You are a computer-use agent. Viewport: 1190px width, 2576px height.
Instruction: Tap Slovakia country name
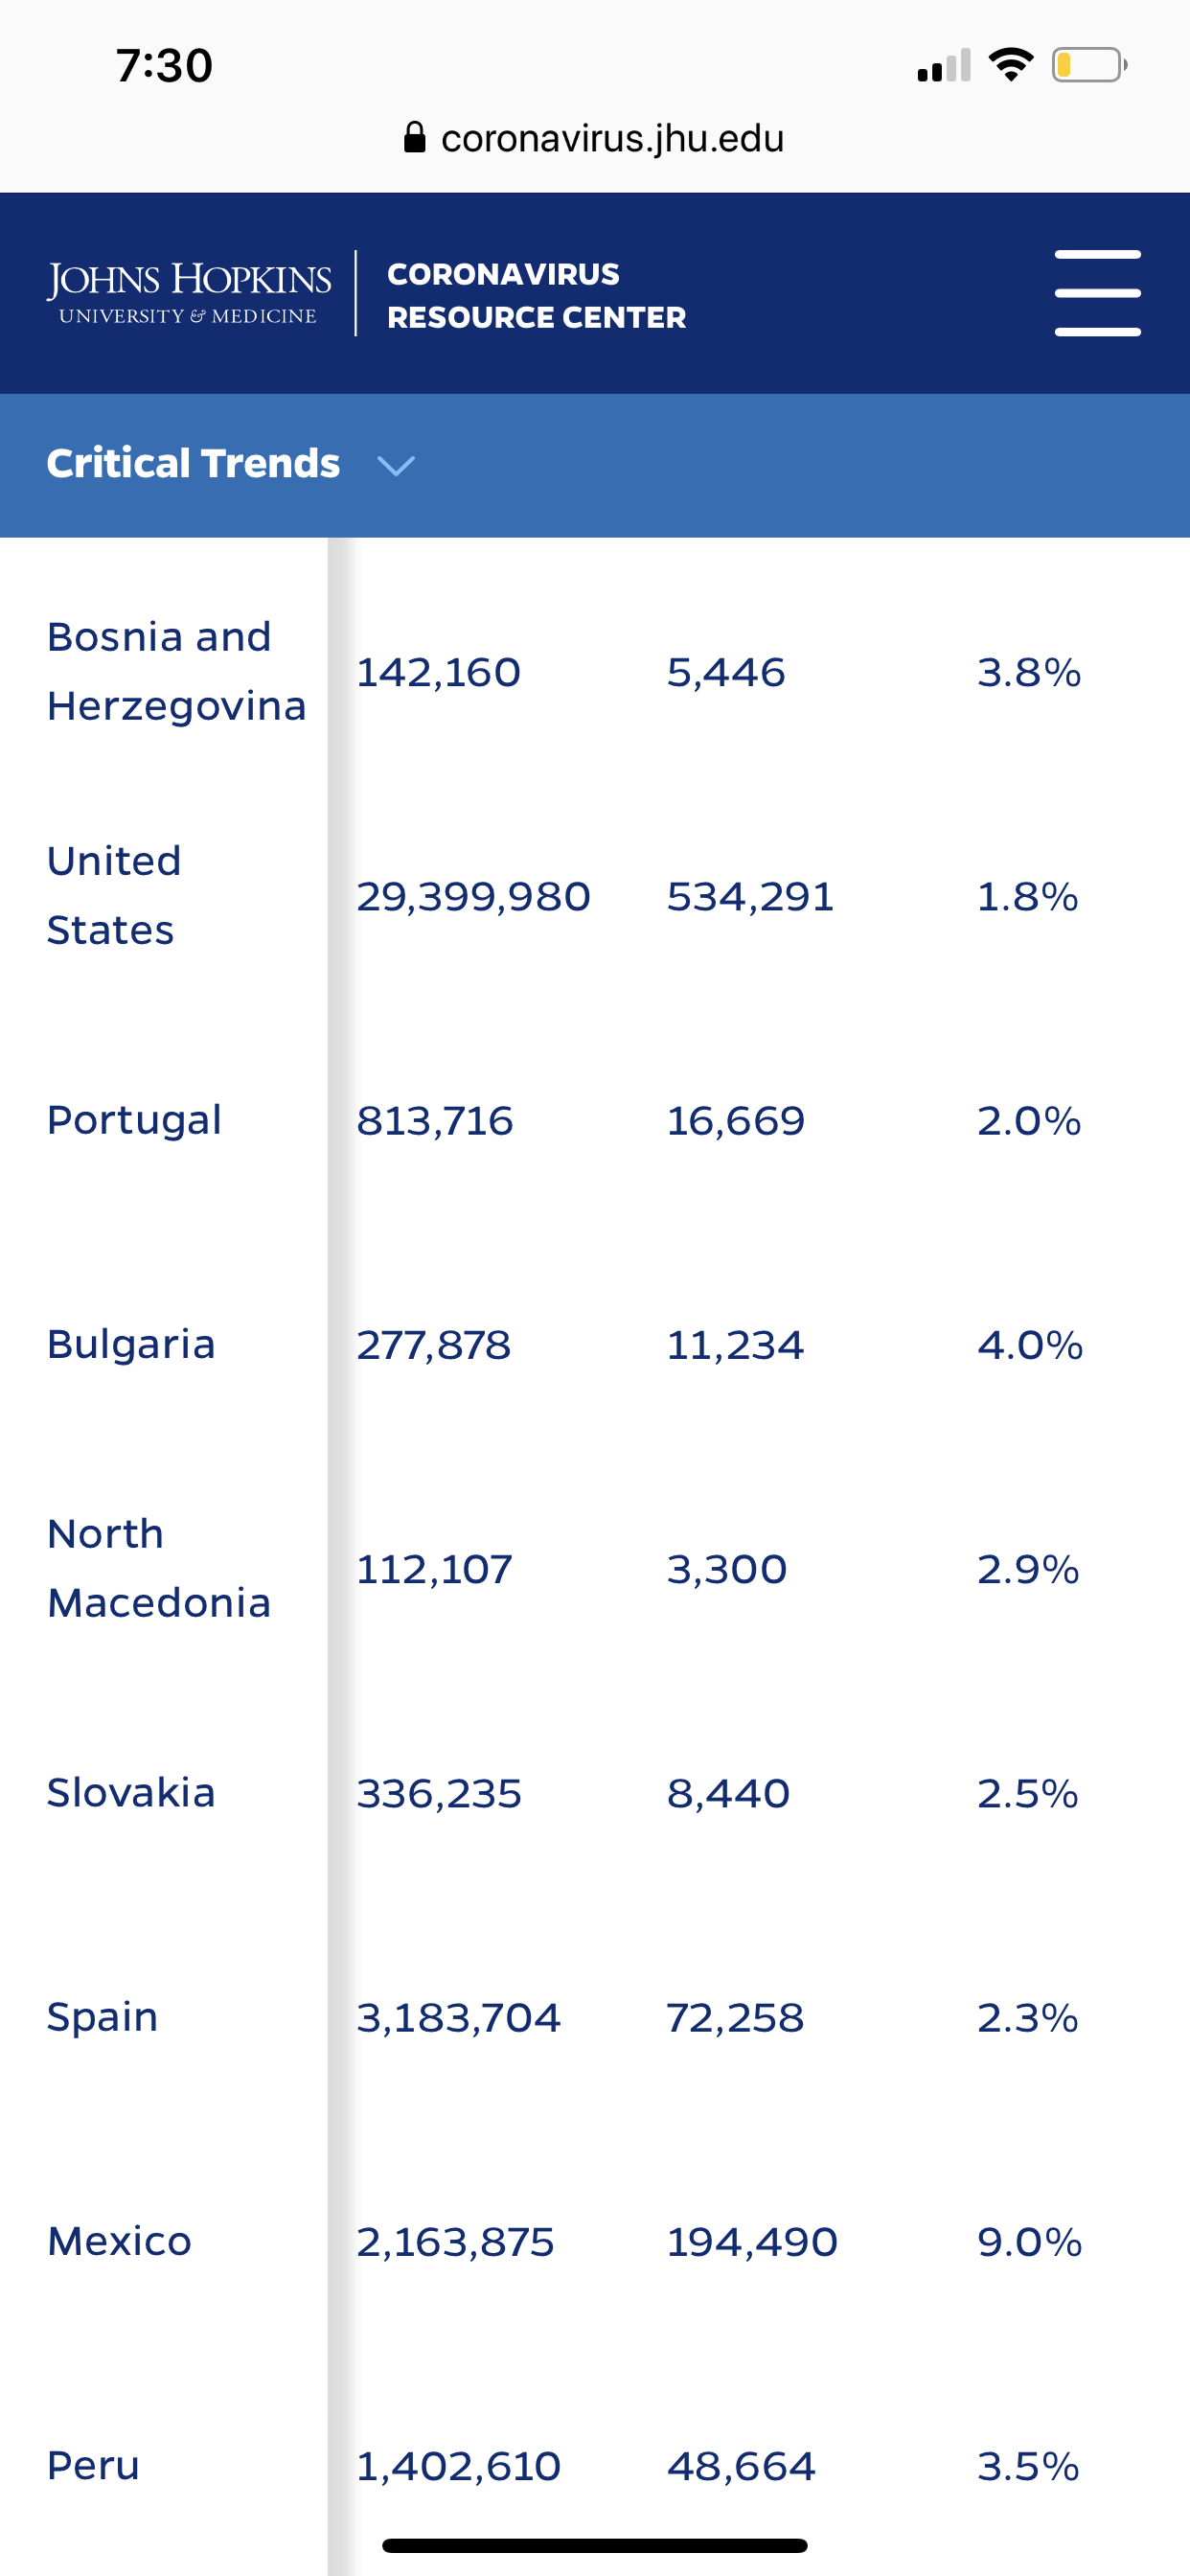131,1793
